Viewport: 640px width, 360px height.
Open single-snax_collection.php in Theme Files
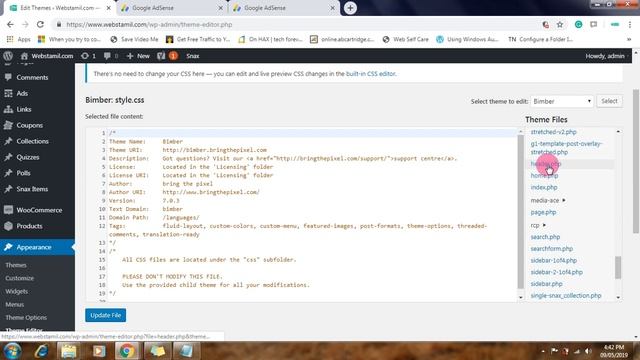point(566,296)
